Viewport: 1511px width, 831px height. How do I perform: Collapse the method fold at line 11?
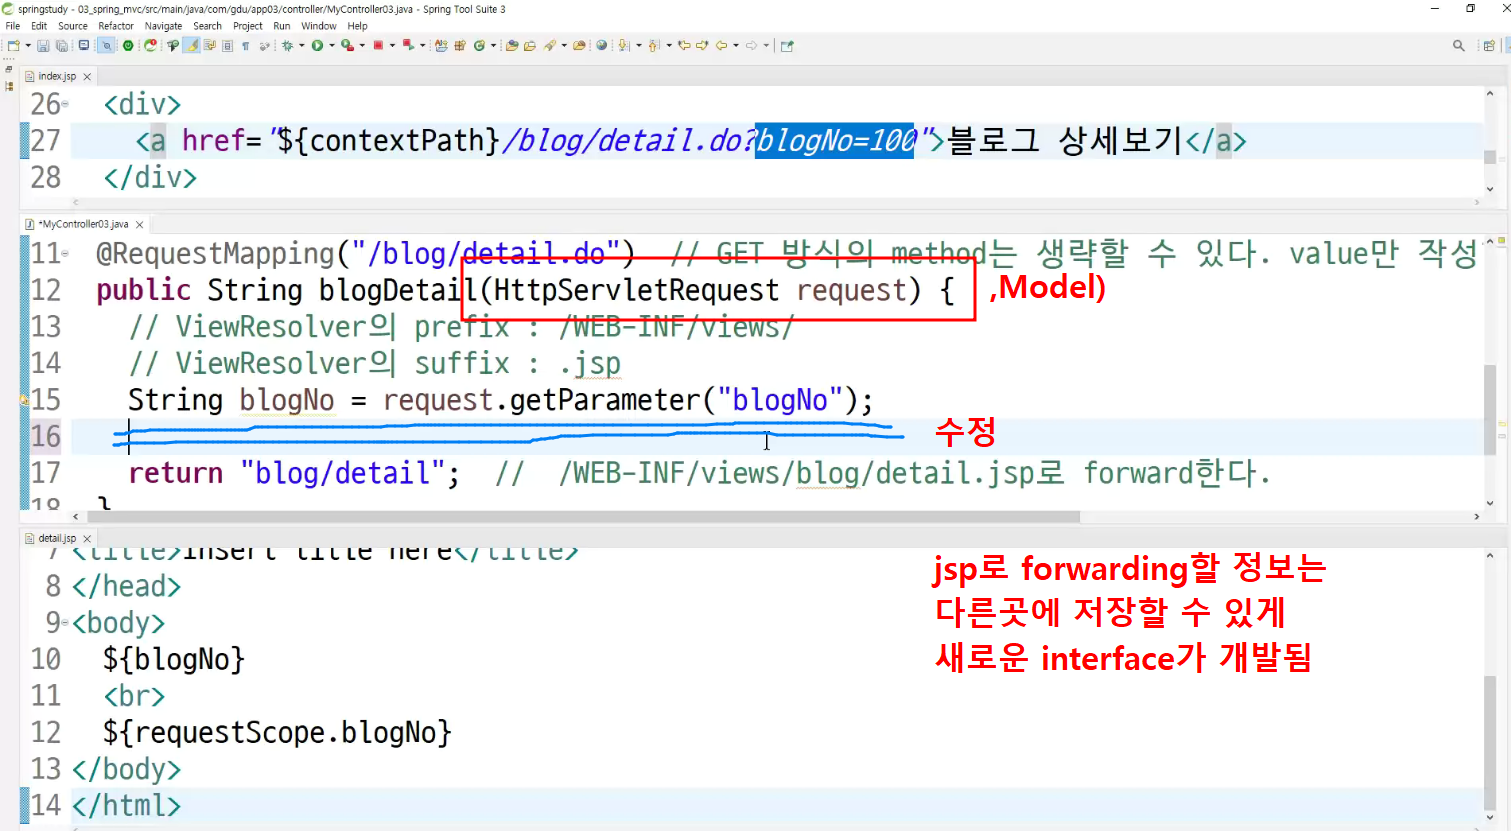(66, 254)
